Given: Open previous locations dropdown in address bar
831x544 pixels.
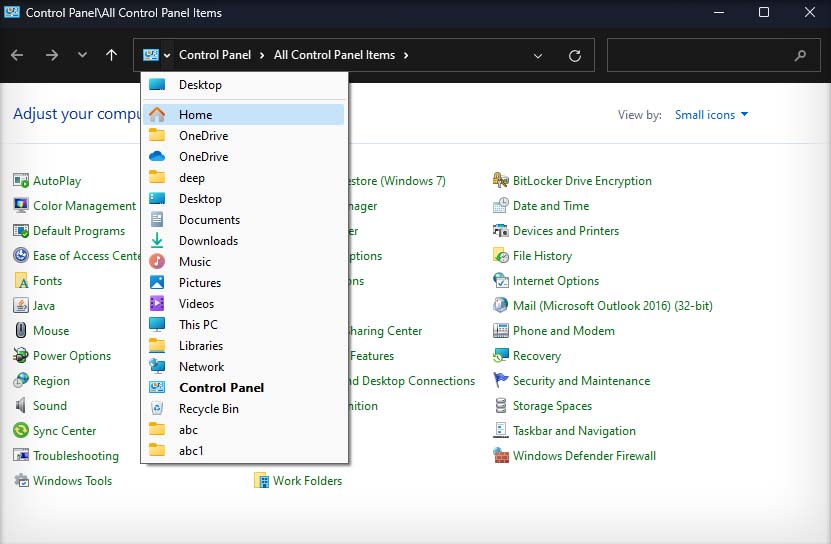Looking at the screenshot, I should tap(537, 55).
